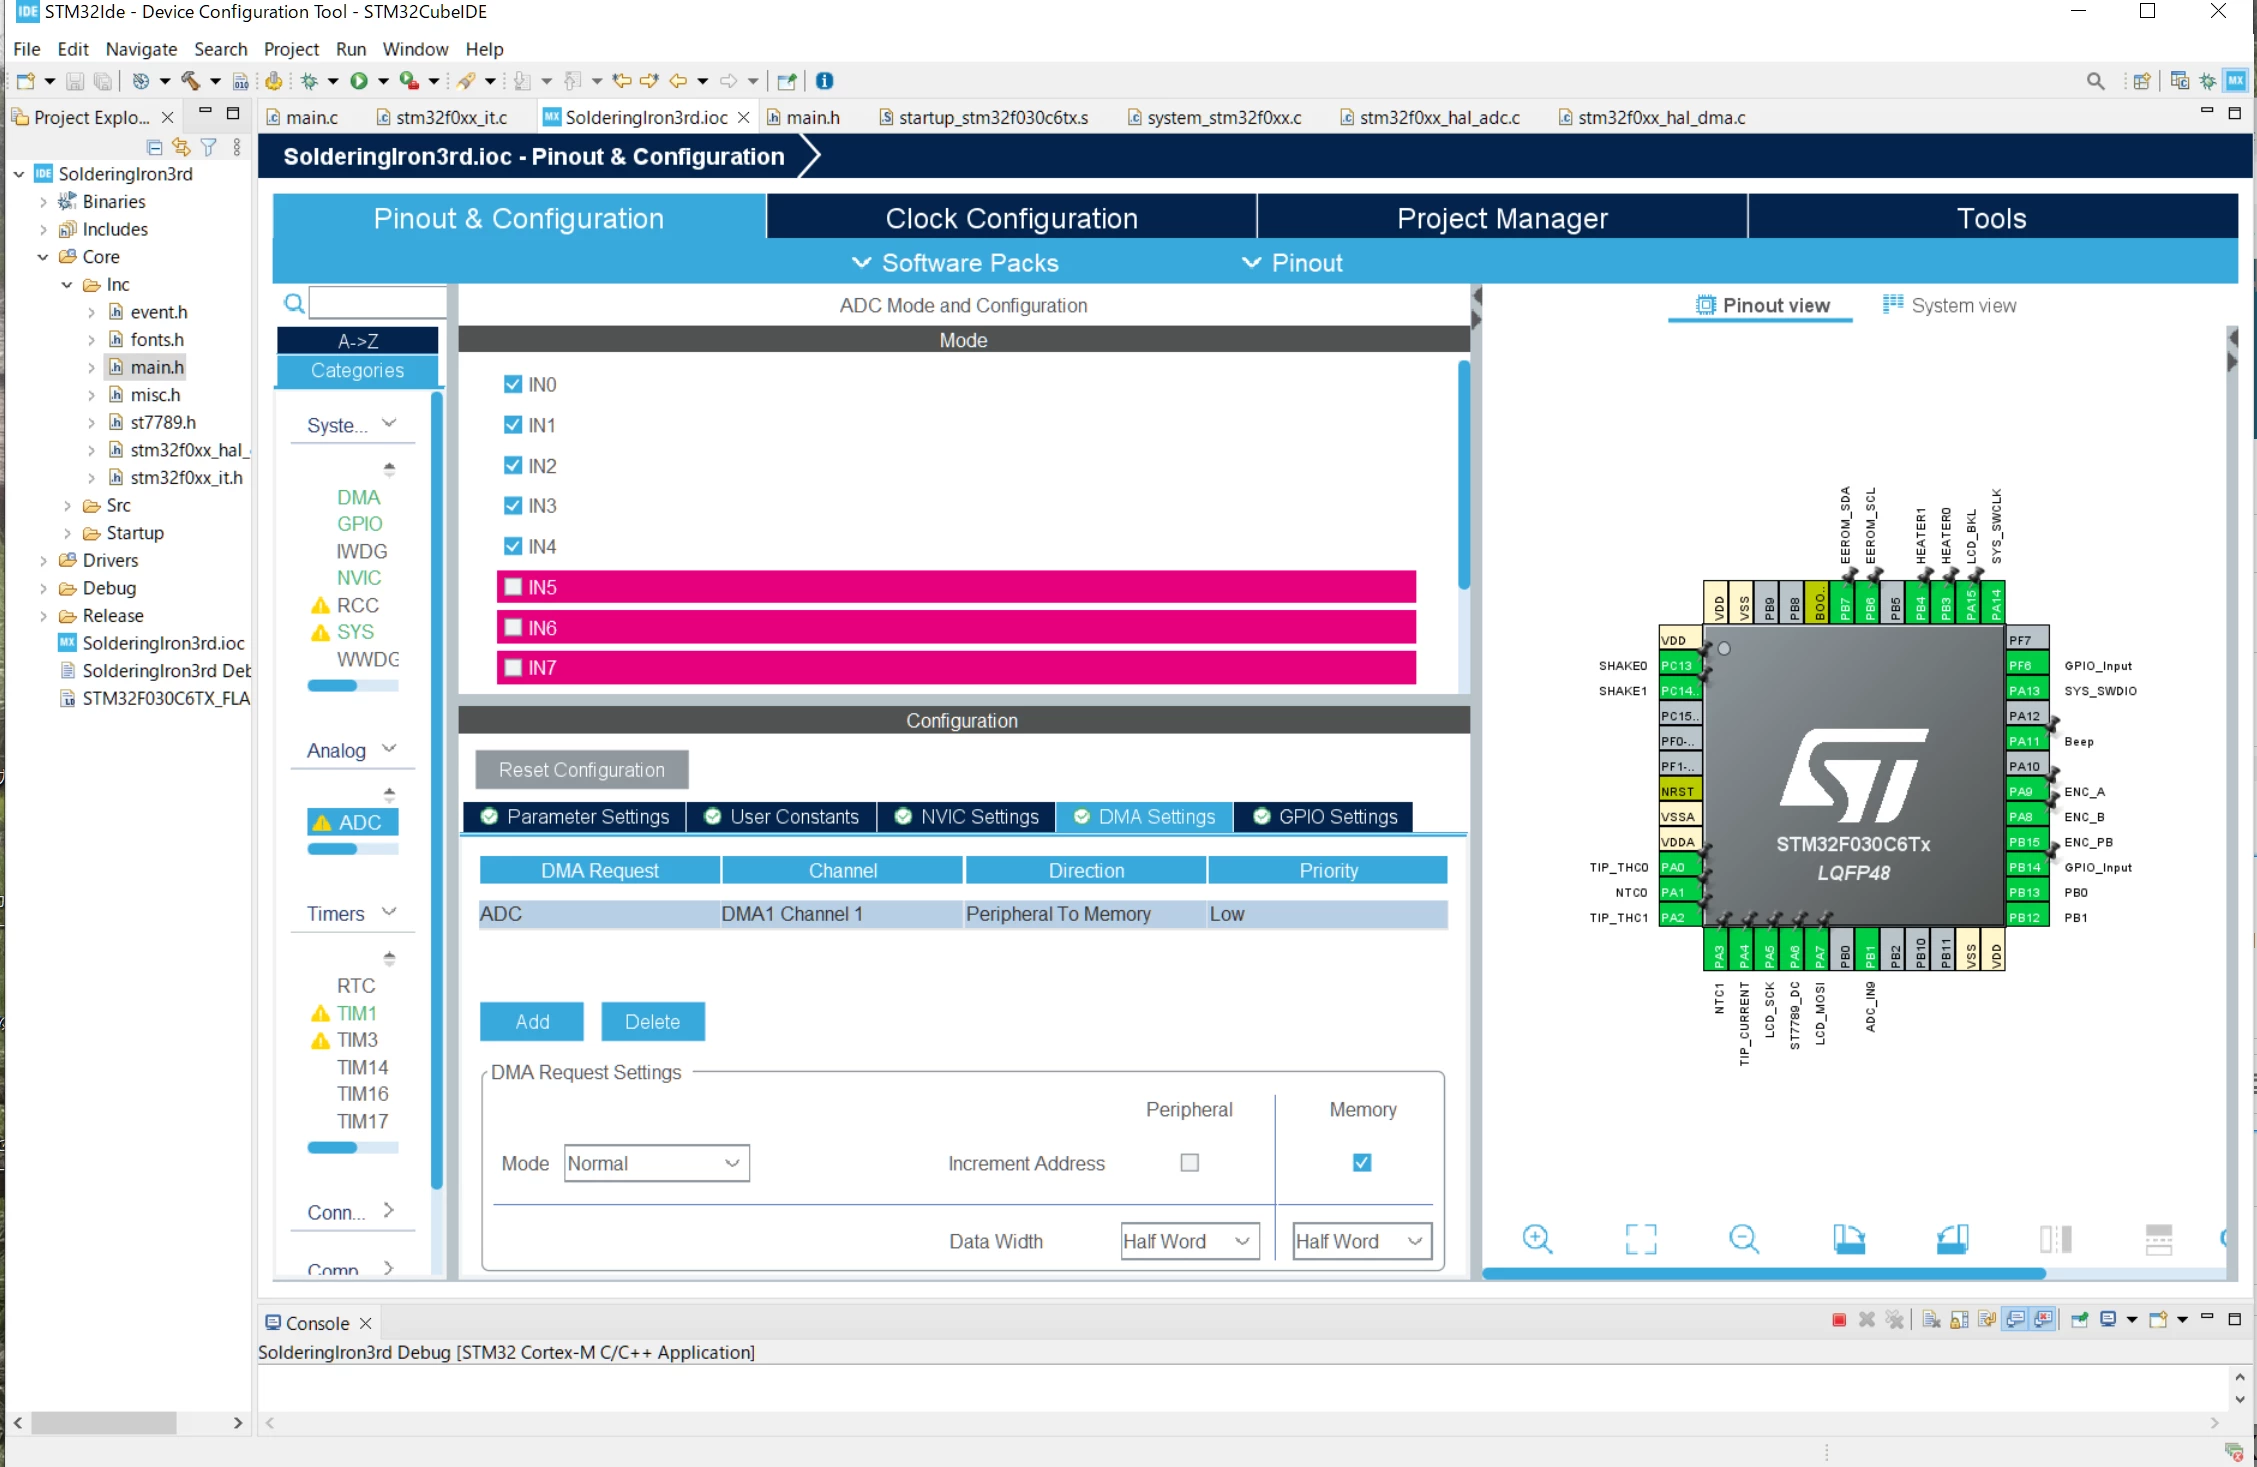Click the Project Explorer horizontal scrollbar

coord(104,1422)
